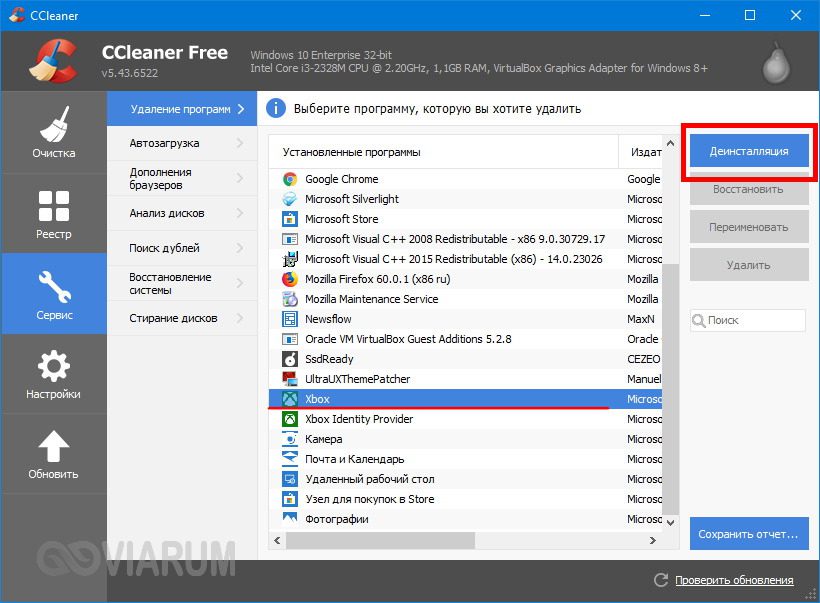820x603 pixels.
Task: Select the Google Chrome entry text
Action: (x=341, y=179)
